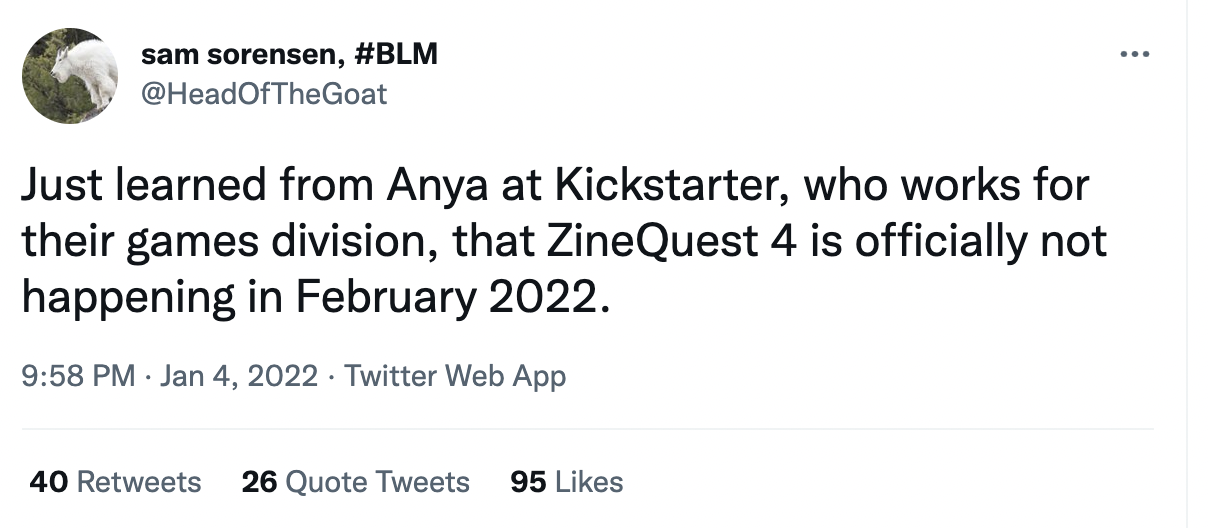Open the 9:58 PM timestamp link

coord(77,376)
